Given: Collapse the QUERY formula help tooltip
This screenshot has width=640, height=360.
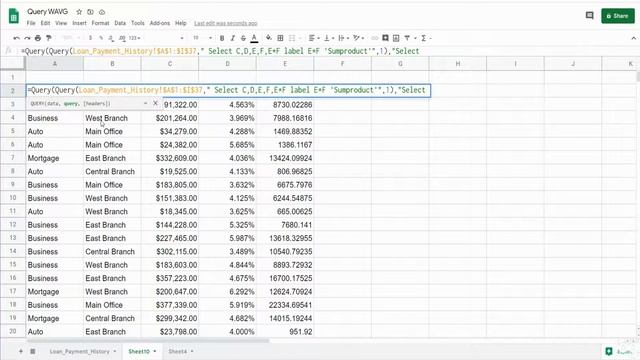Looking at the screenshot, I should (145, 103).
